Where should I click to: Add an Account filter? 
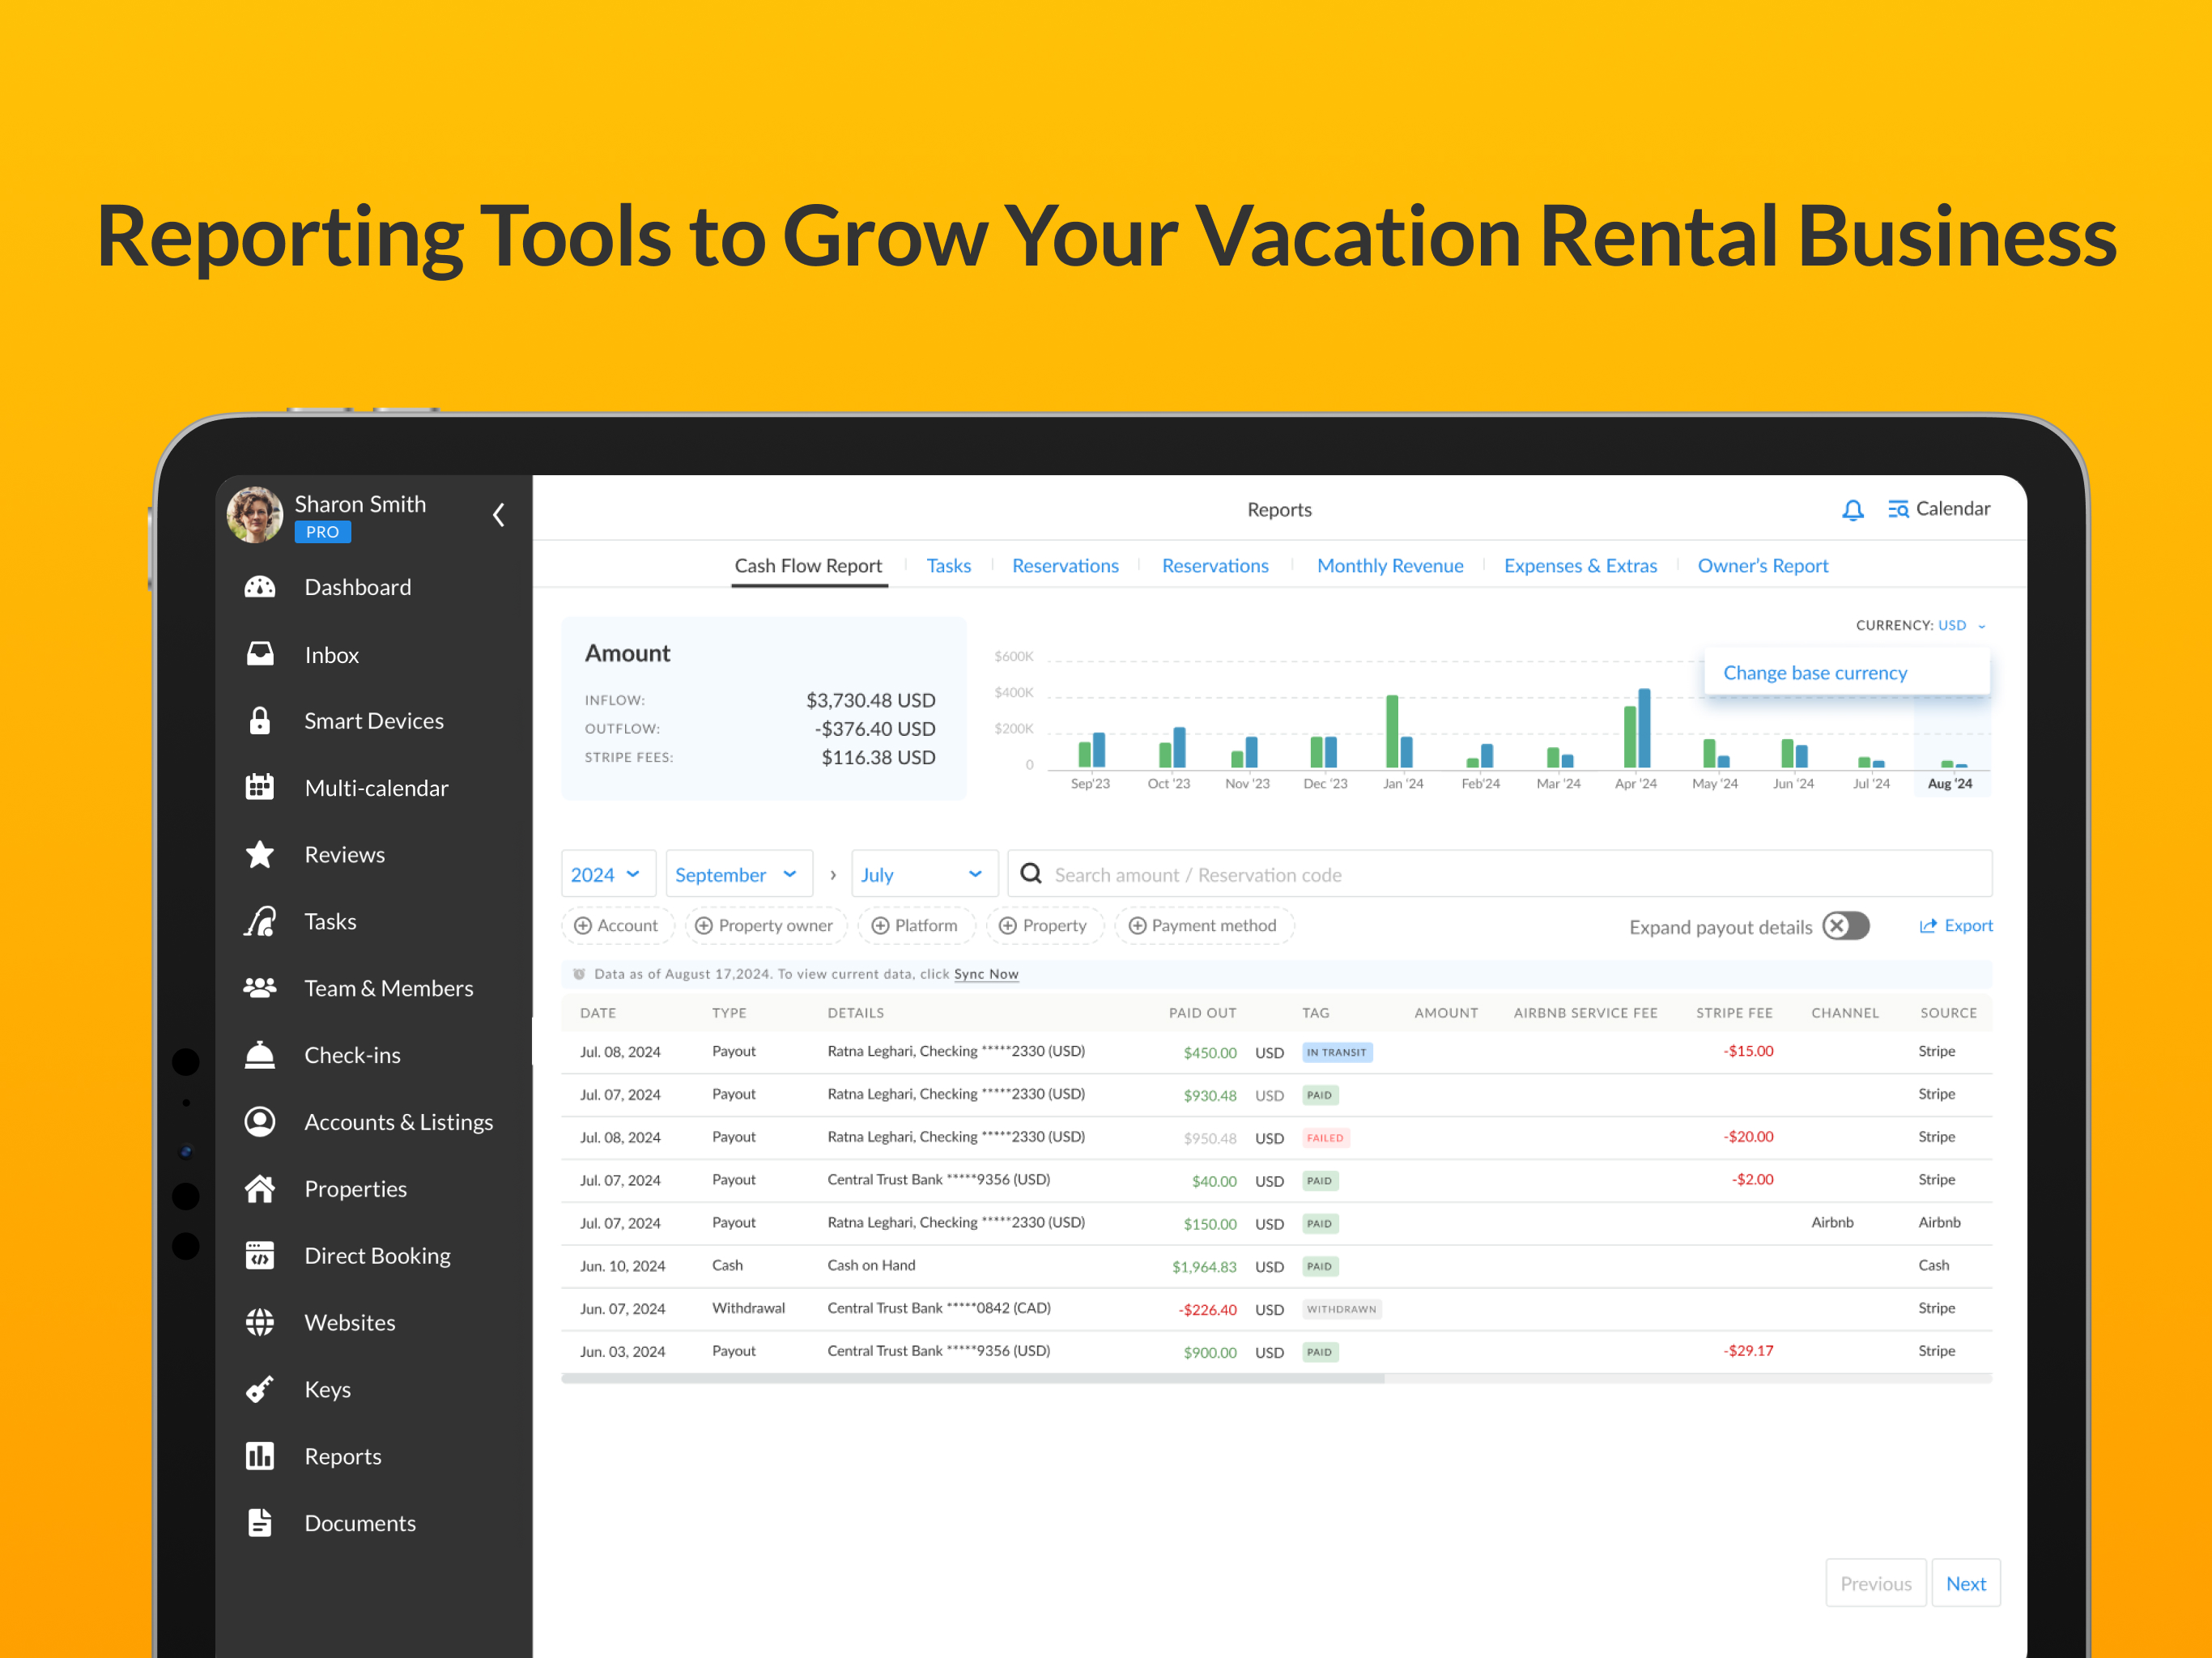(617, 926)
